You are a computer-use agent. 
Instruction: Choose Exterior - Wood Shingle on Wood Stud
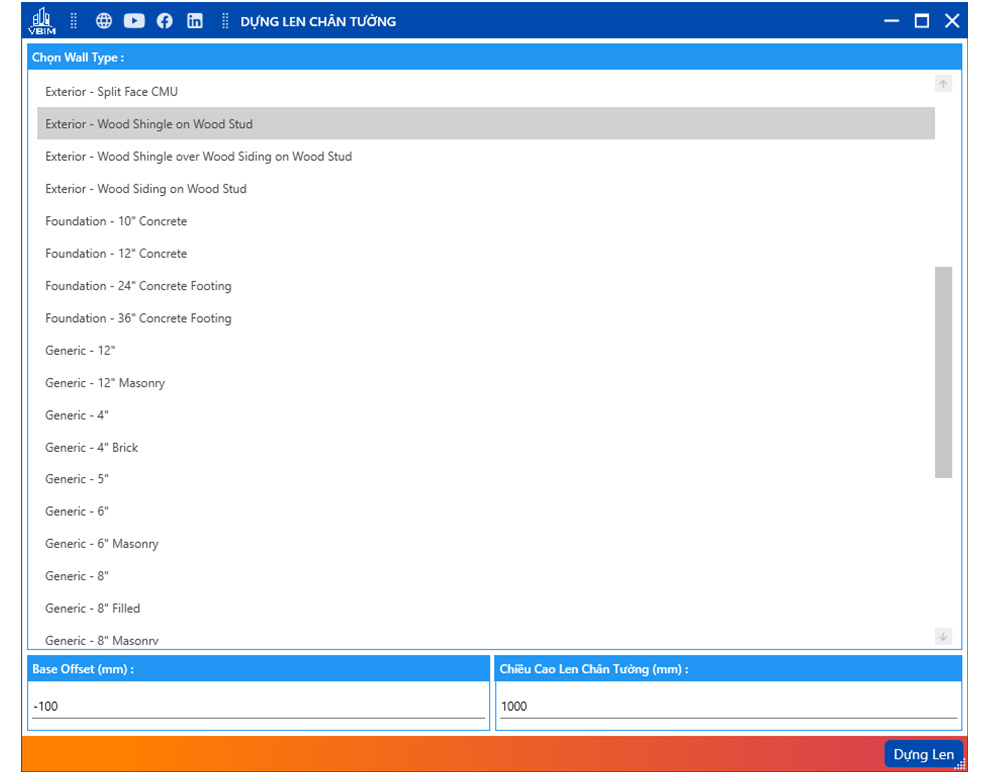[149, 124]
